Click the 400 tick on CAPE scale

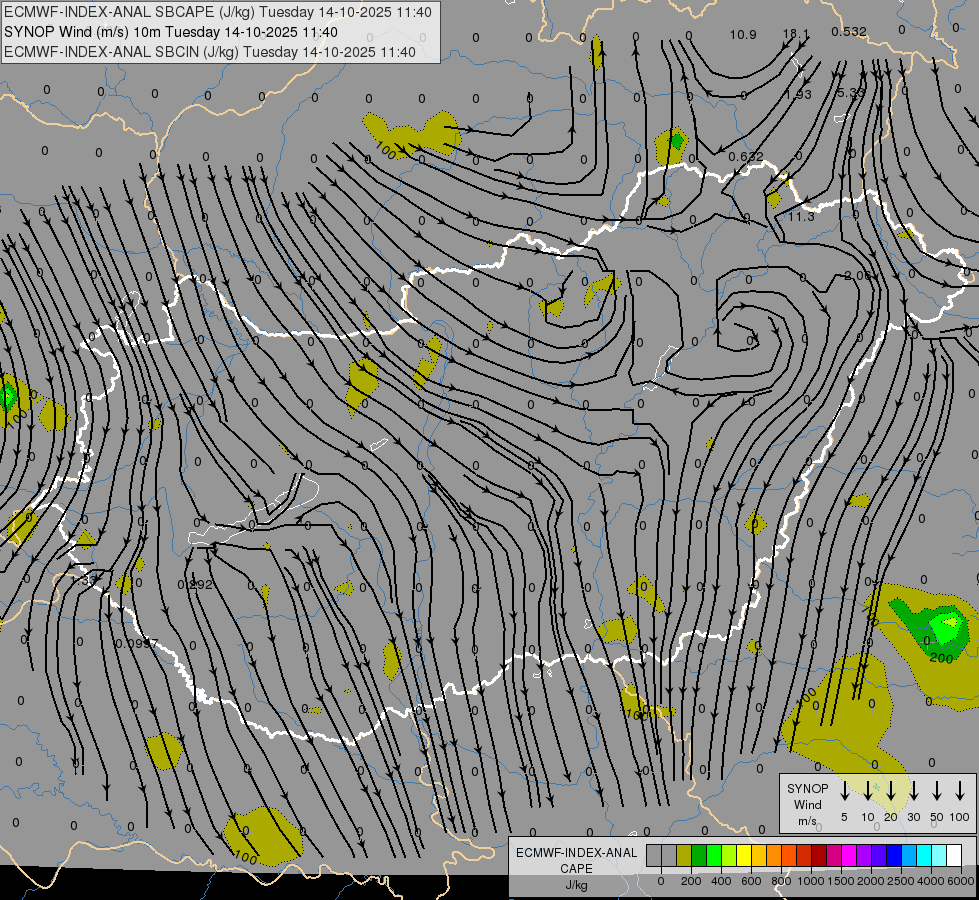click(x=721, y=881)
